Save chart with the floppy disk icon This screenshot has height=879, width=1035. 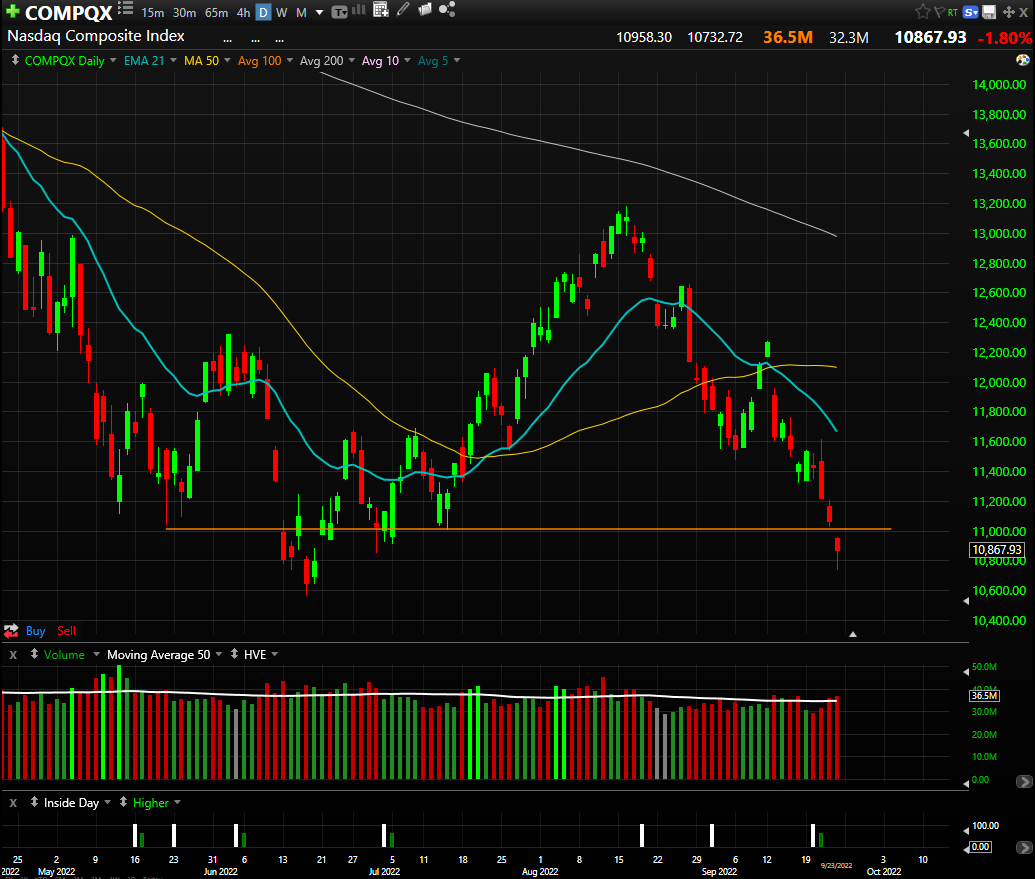tap(989, 12)
